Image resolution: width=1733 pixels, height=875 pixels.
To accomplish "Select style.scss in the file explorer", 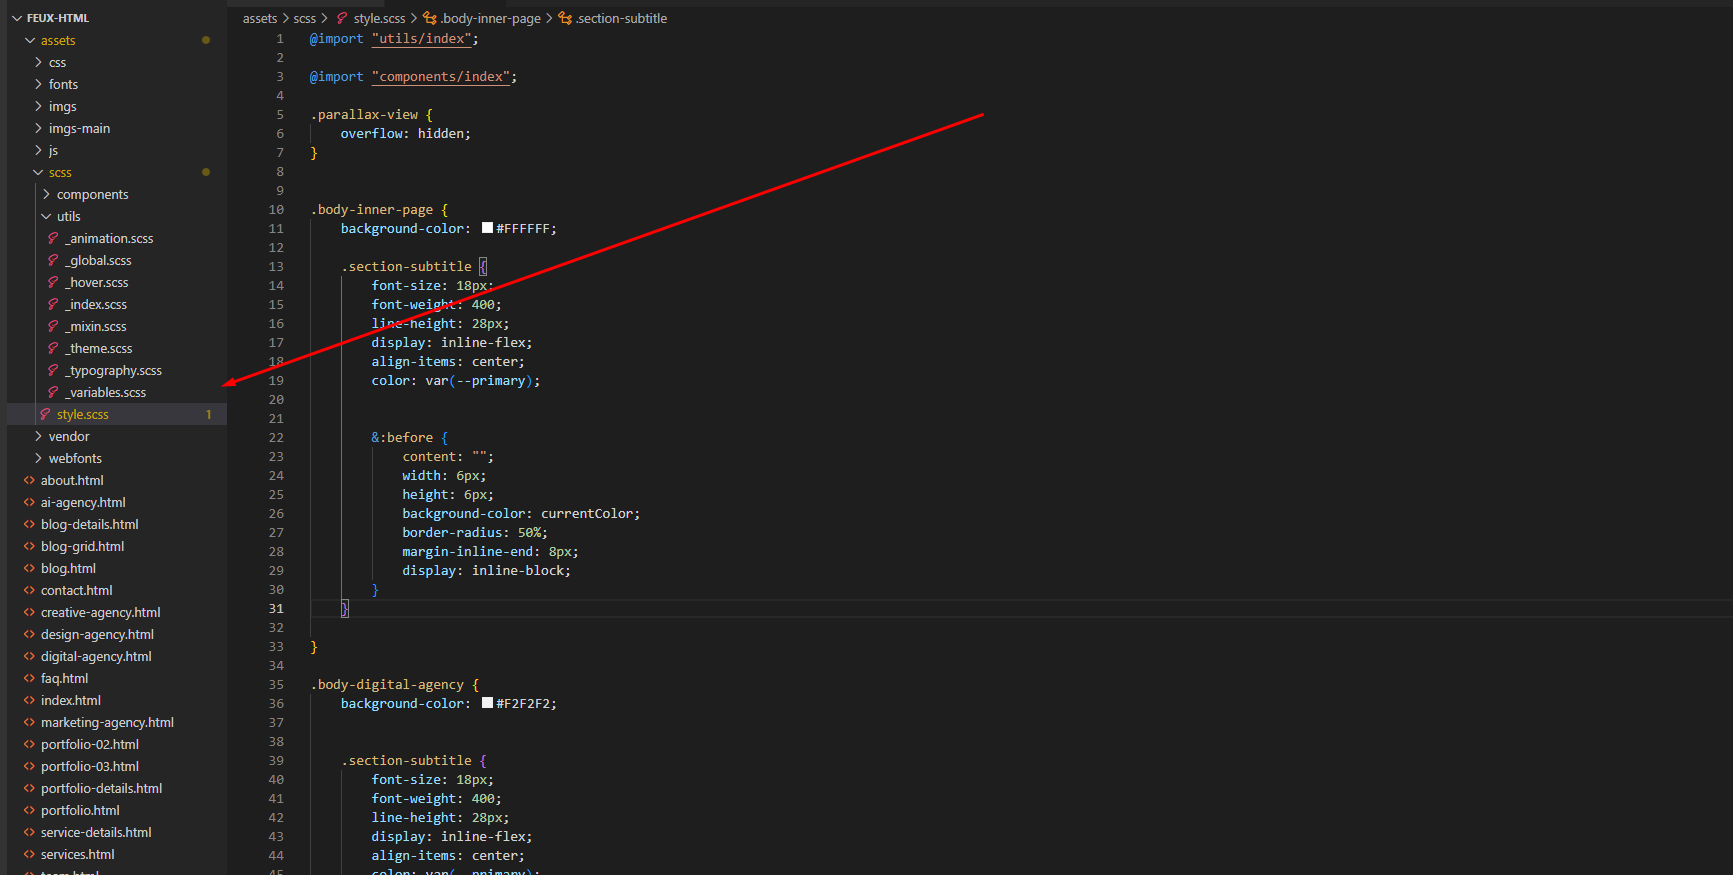I will (83, 414).
